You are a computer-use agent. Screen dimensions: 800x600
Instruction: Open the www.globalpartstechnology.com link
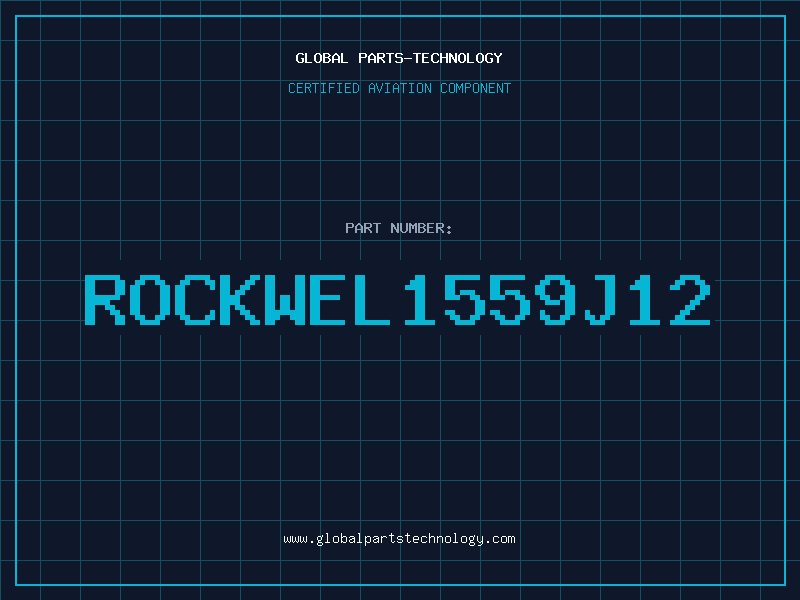[399, 539]
